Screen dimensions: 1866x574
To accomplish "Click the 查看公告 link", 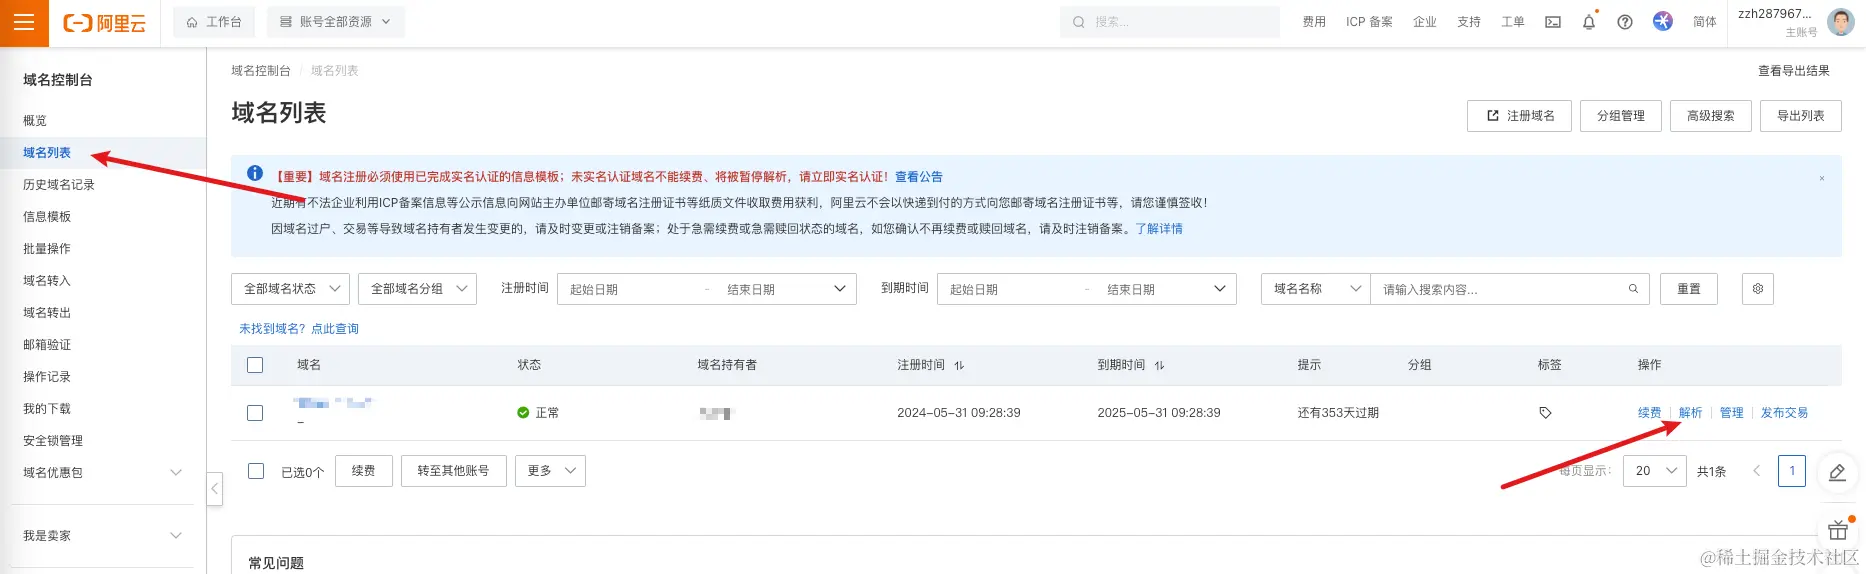I will point(919,177).
